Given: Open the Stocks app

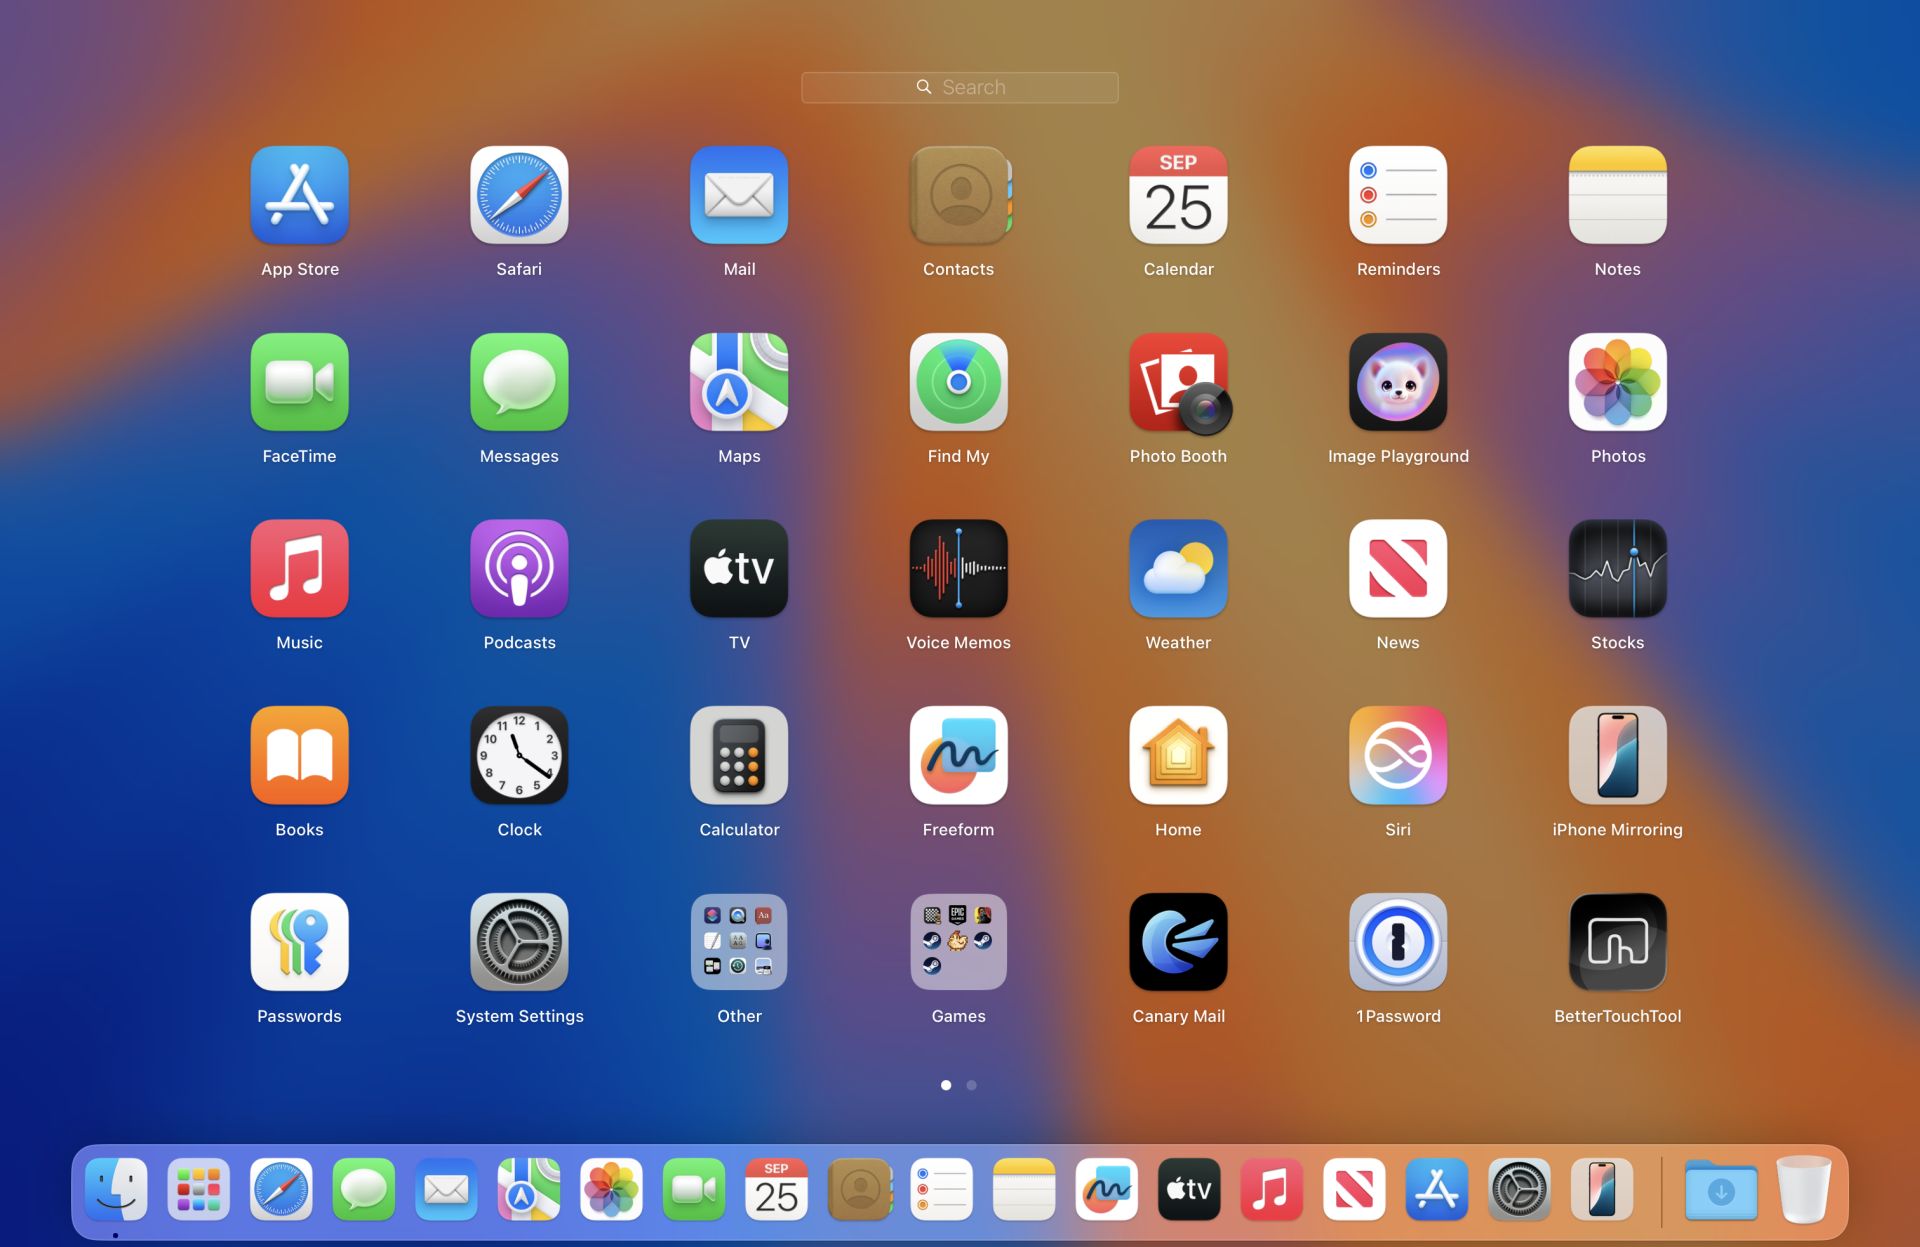Looking at the screenshot, I should tap(1617, 569).
